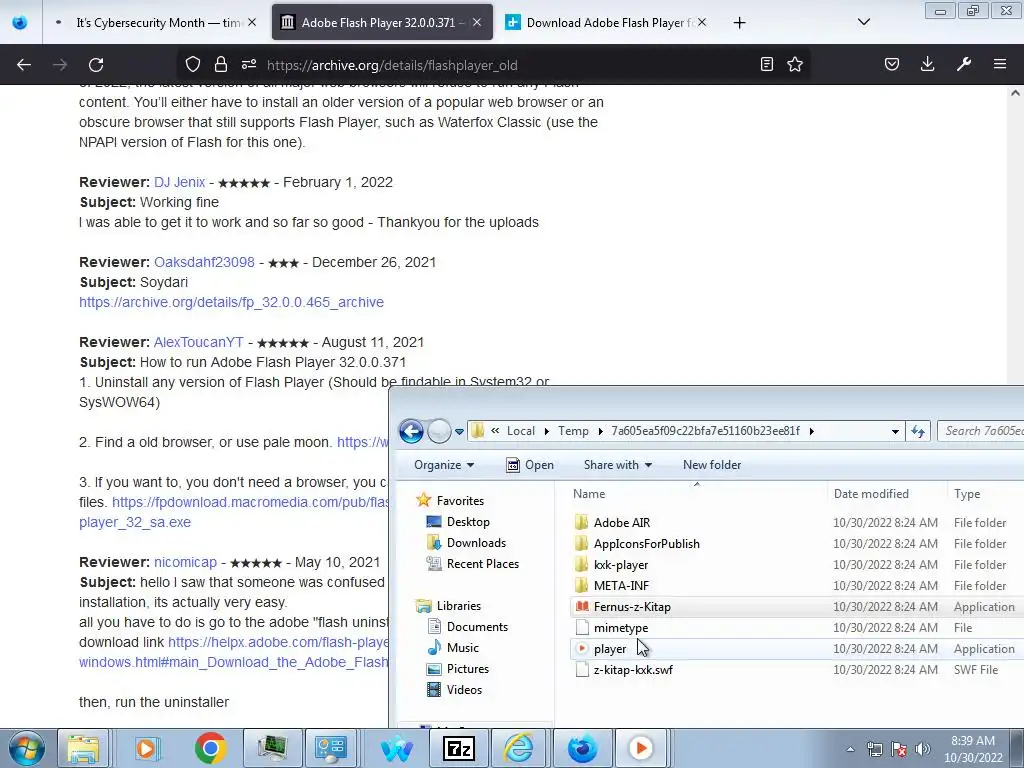Select the Adobe AIR folder
The image size is (1024, 768).
pos(622,522)
